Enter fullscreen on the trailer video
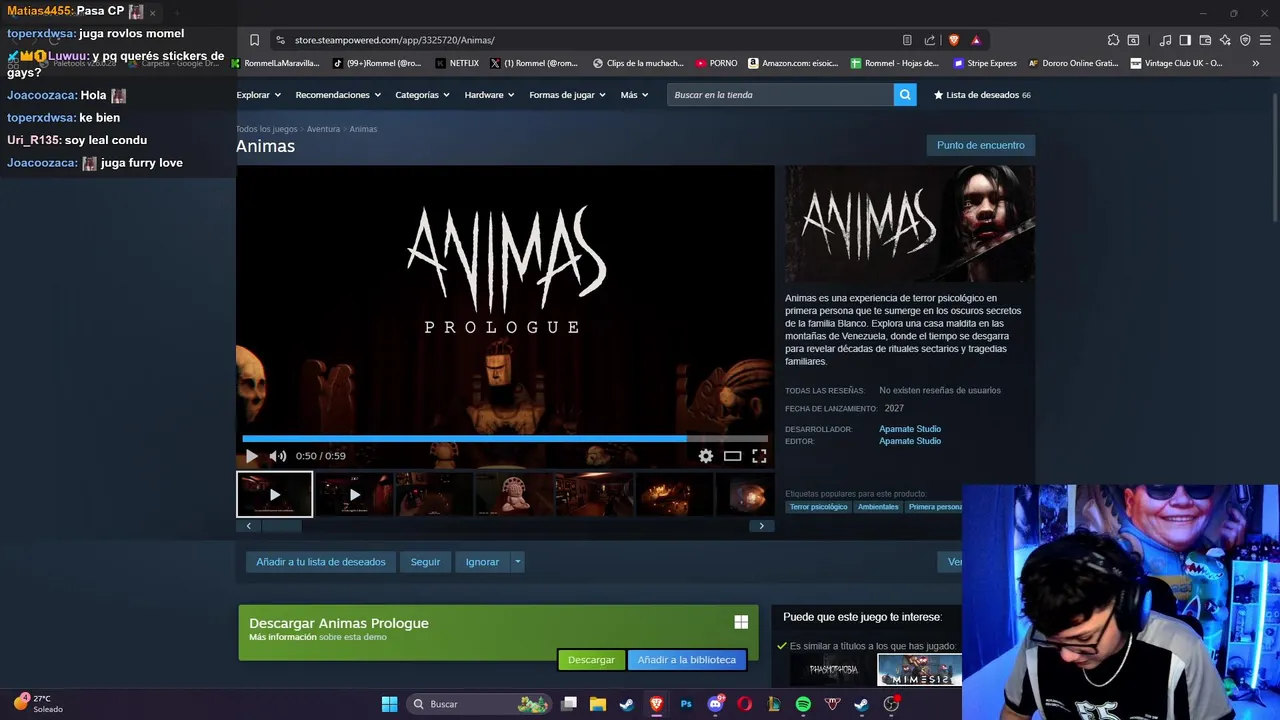 [759, 456]
